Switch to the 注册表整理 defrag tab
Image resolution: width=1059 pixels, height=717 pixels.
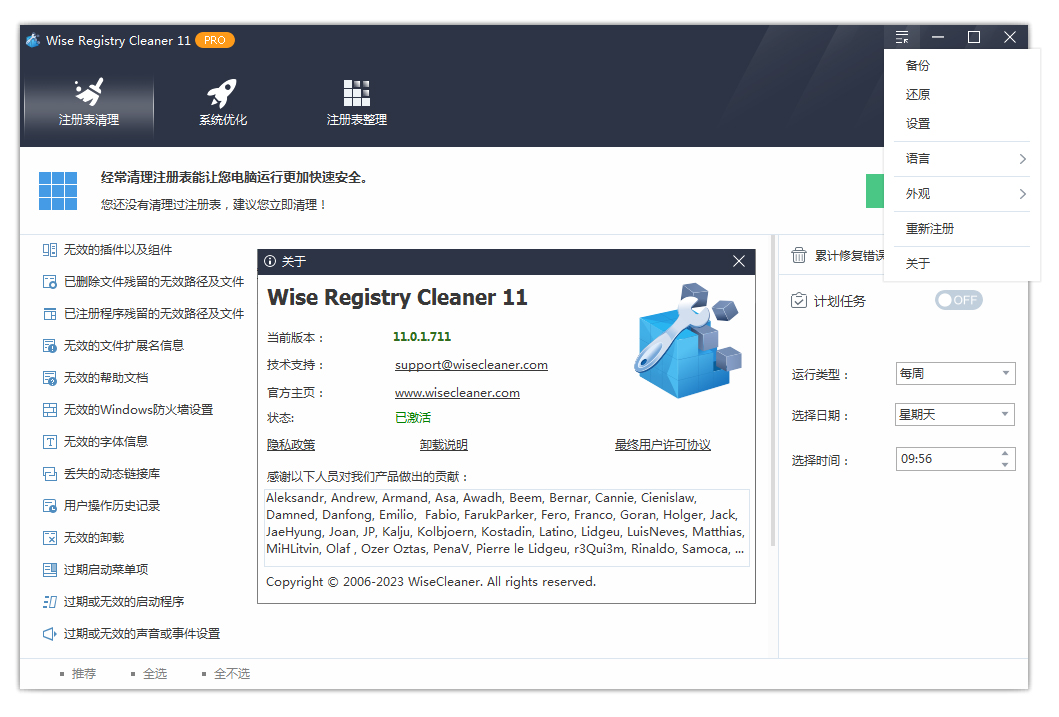pos(357,104)
